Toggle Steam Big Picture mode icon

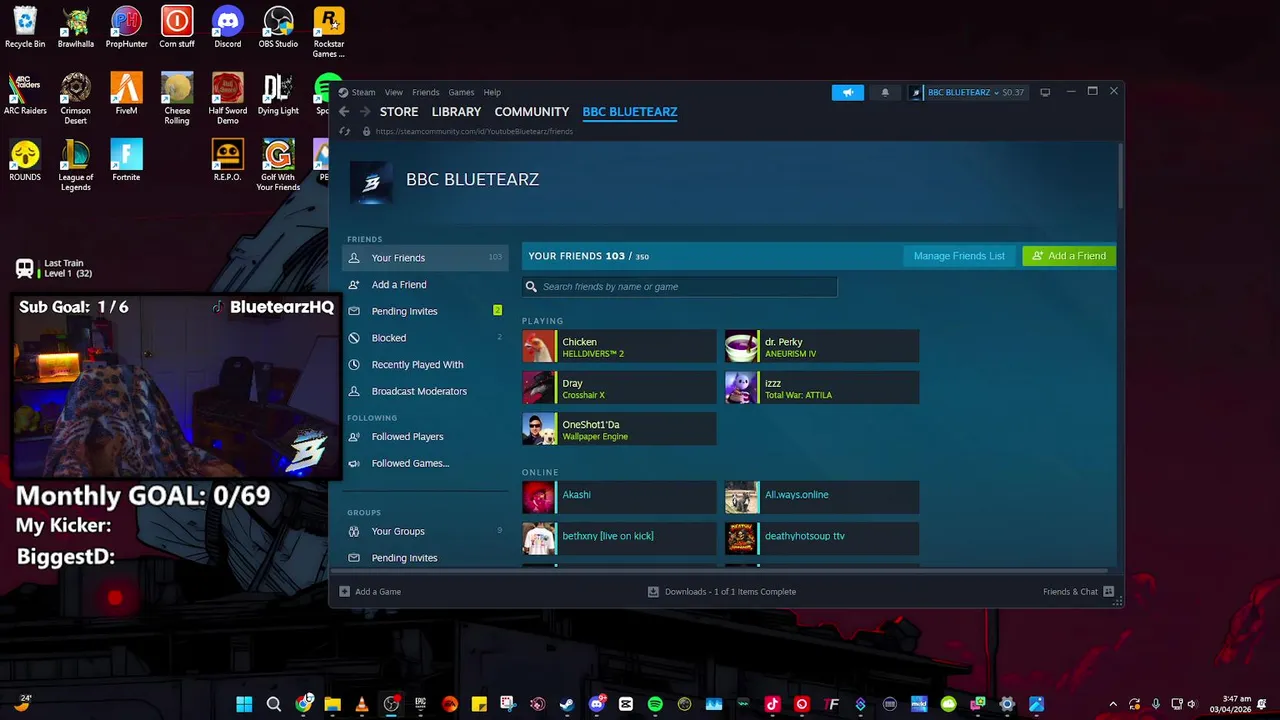(x=1045, y=92)
